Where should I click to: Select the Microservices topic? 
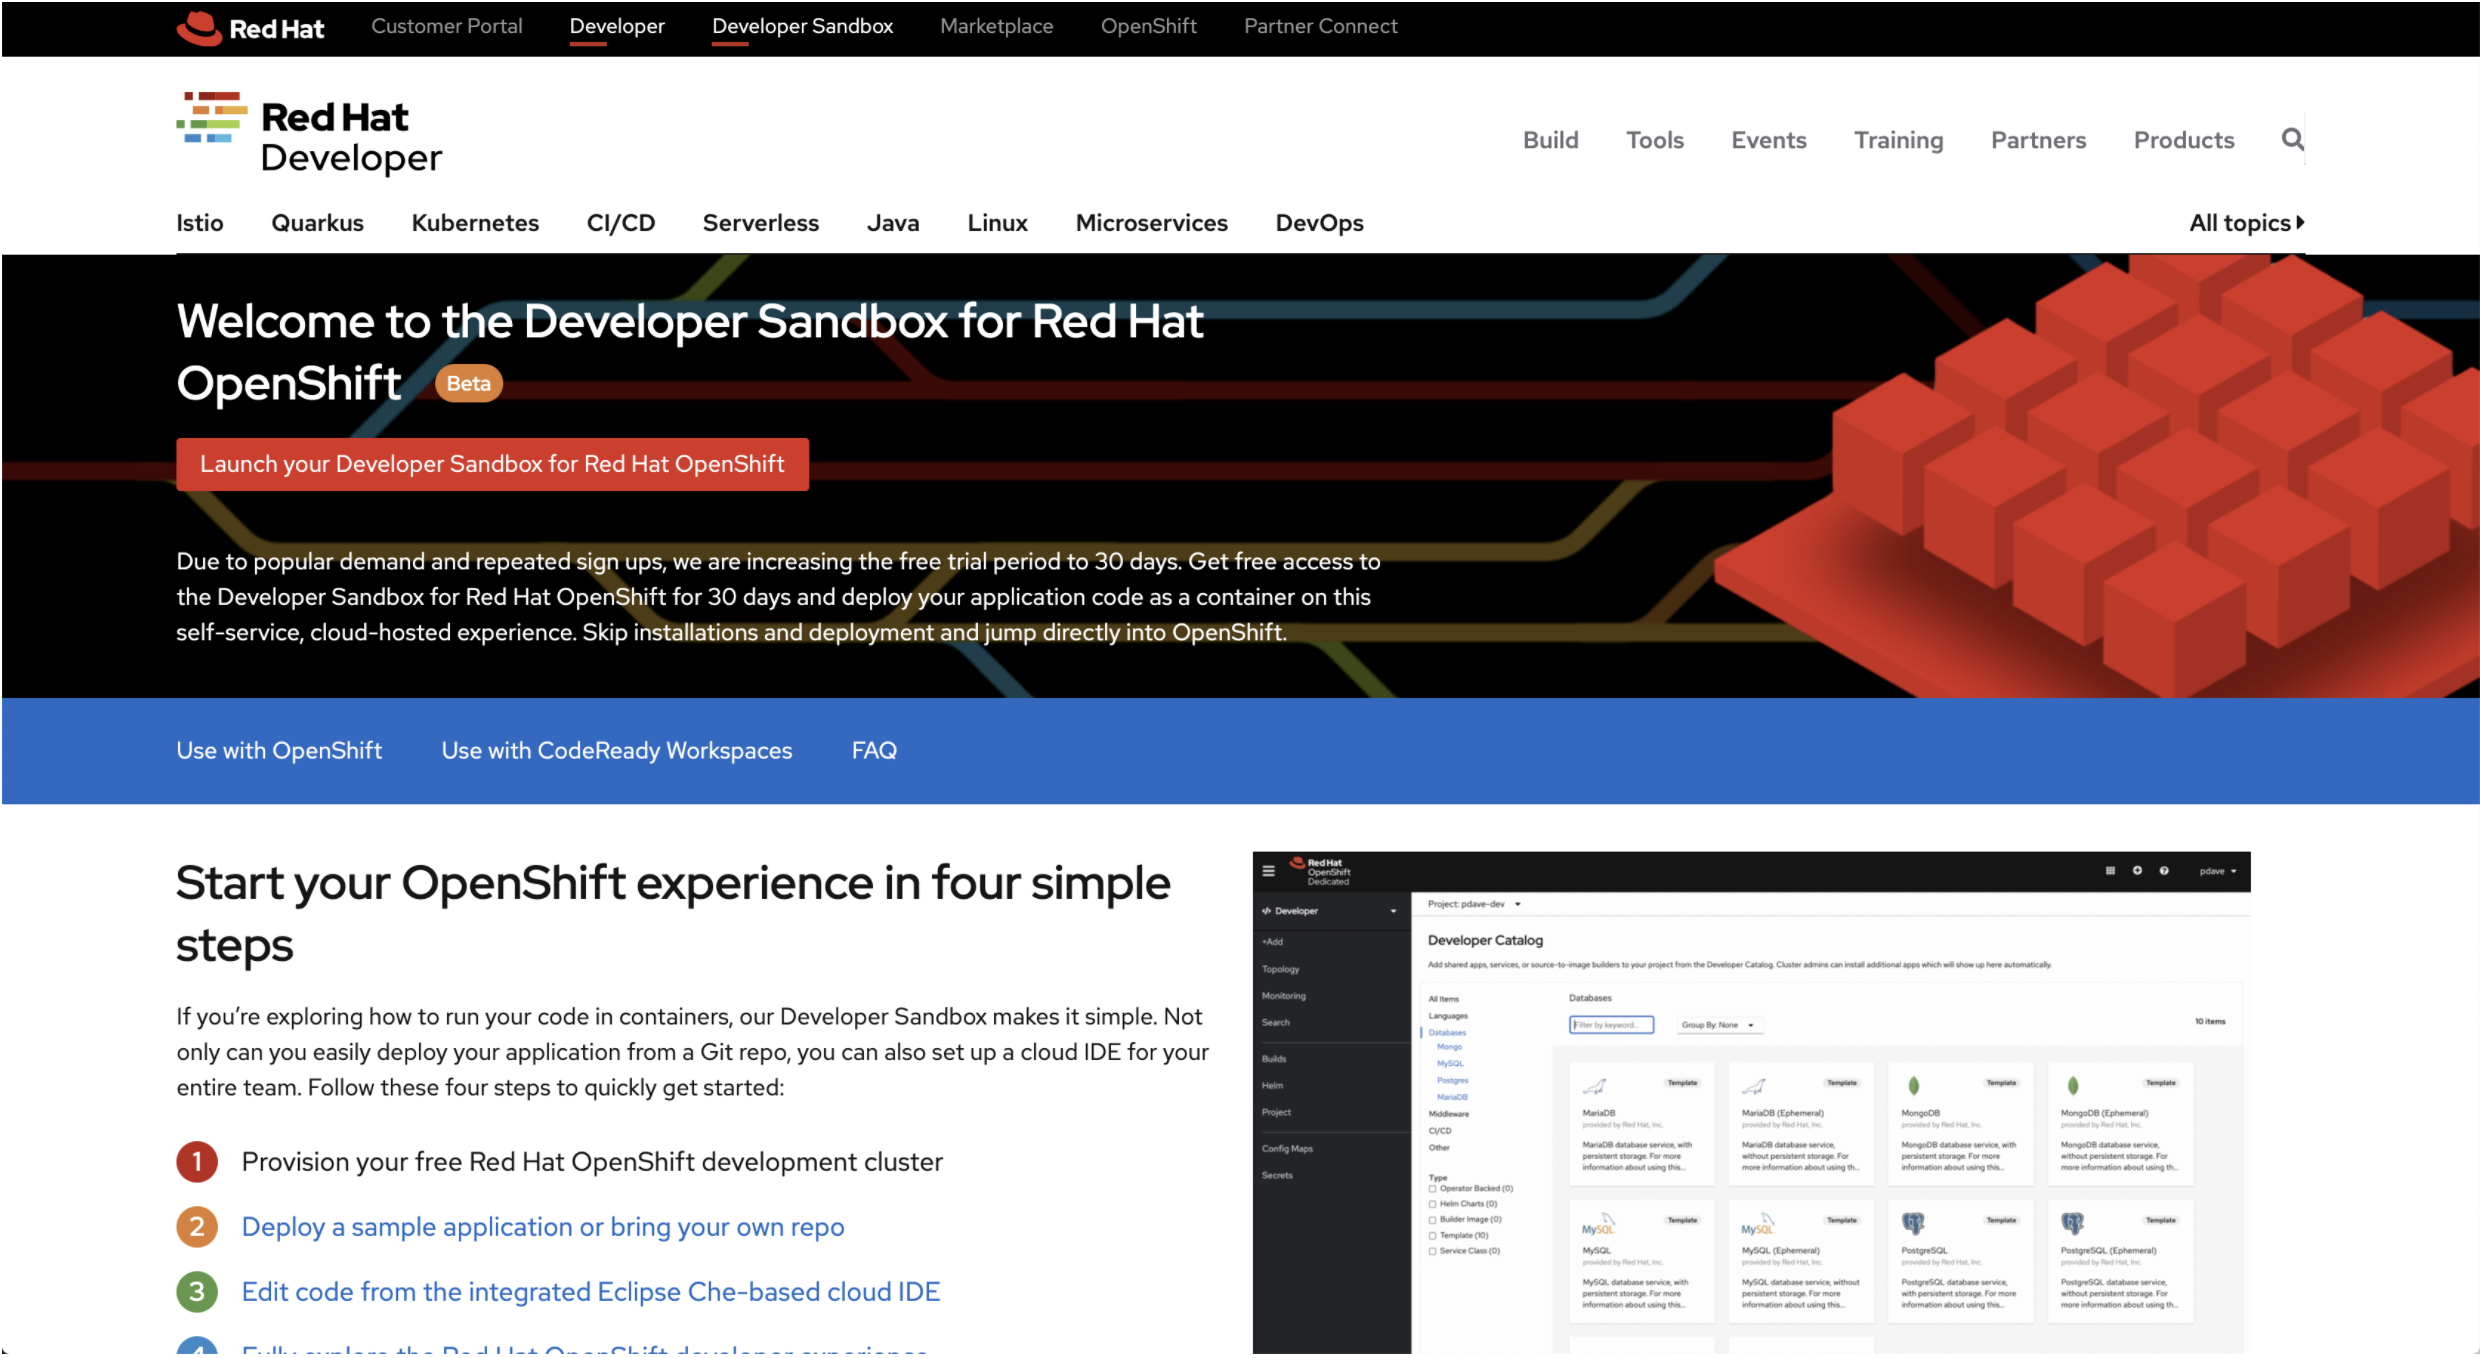tap(1151, 223)
